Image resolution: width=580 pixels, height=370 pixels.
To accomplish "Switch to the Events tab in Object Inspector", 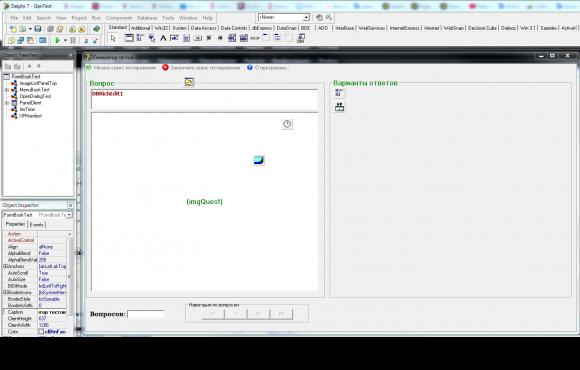I will pos(36,225).
